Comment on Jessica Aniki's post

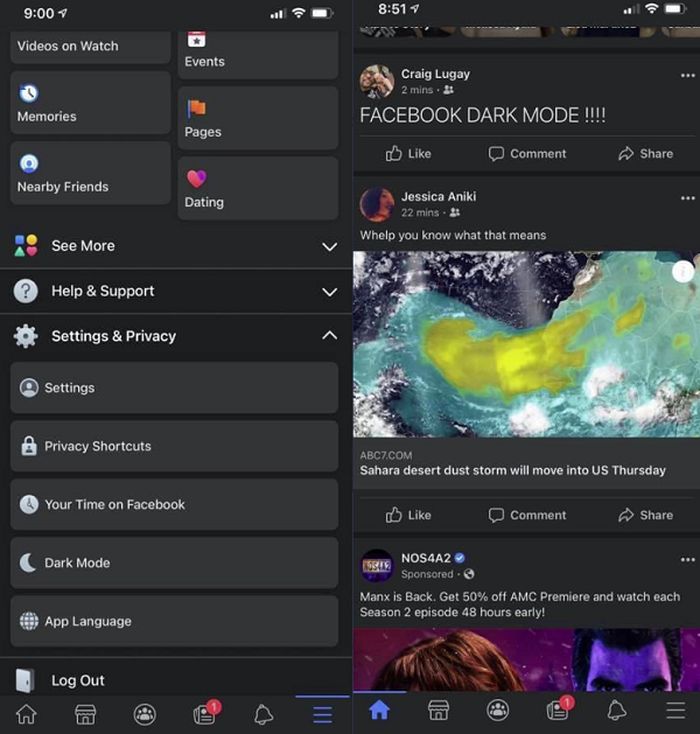coord(527,515)
